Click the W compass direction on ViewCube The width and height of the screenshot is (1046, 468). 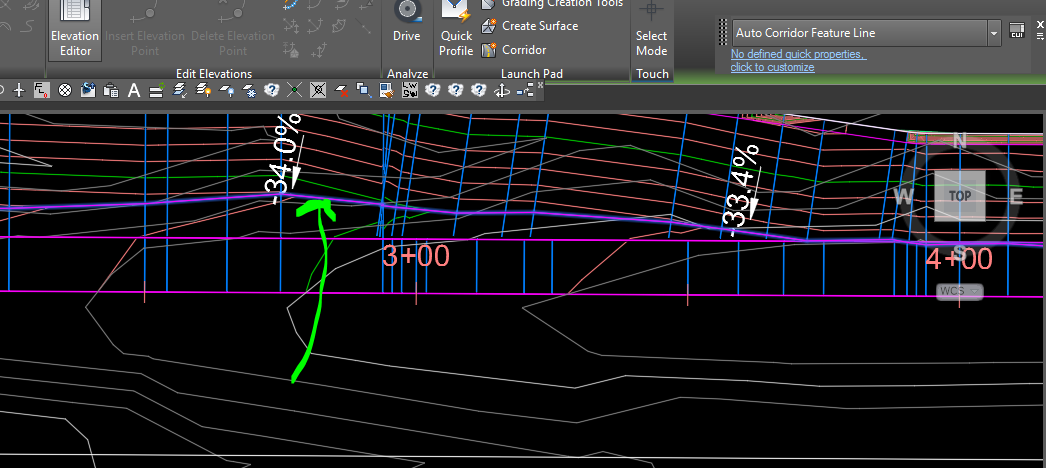[x=903, y=196]
